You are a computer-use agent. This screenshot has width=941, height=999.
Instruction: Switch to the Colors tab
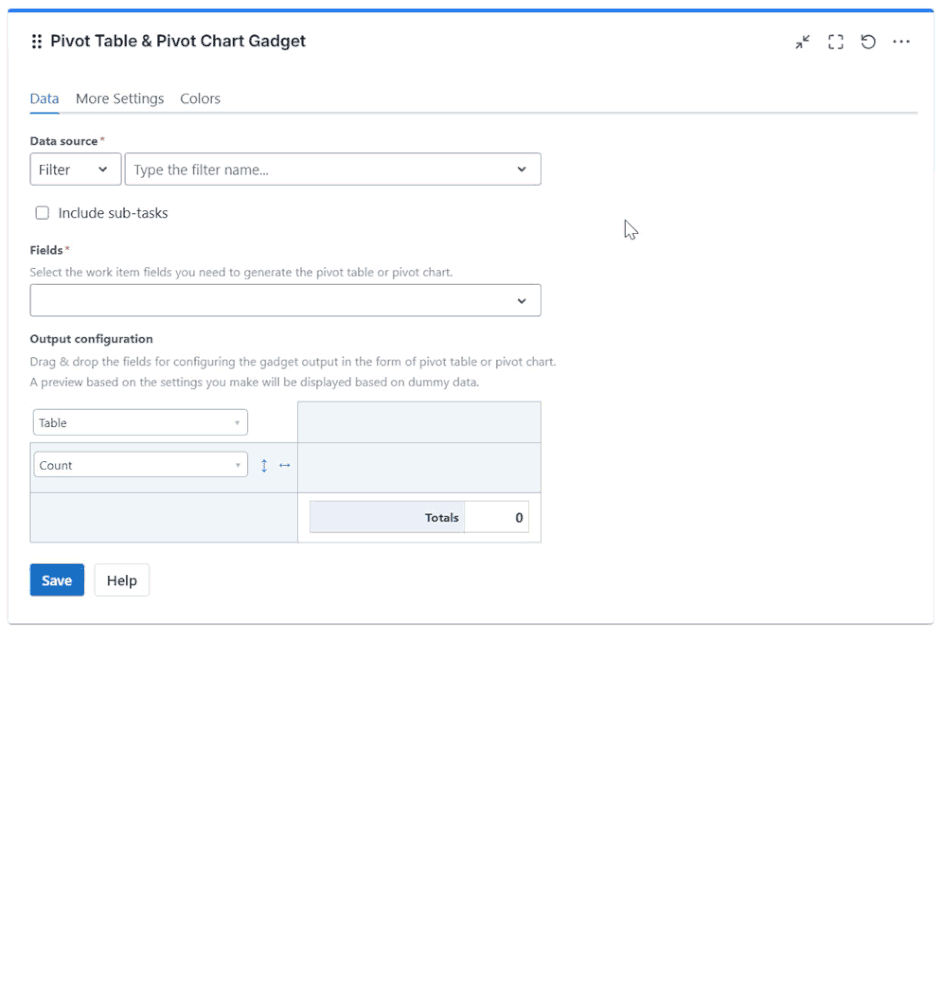[199, 98]
